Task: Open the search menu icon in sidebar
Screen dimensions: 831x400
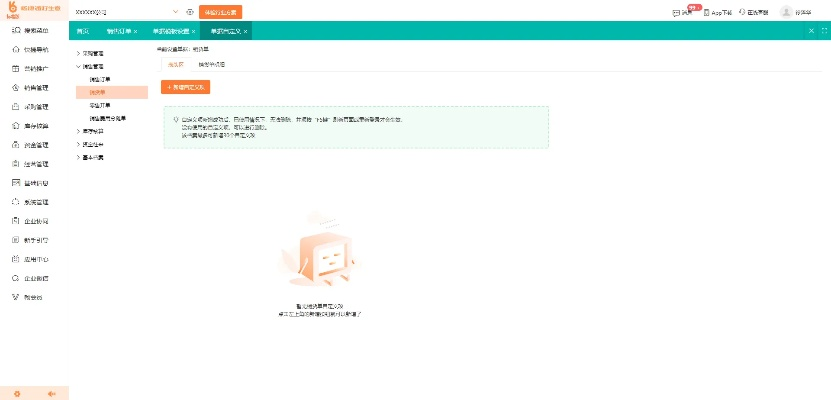Action: pos(16,30)
